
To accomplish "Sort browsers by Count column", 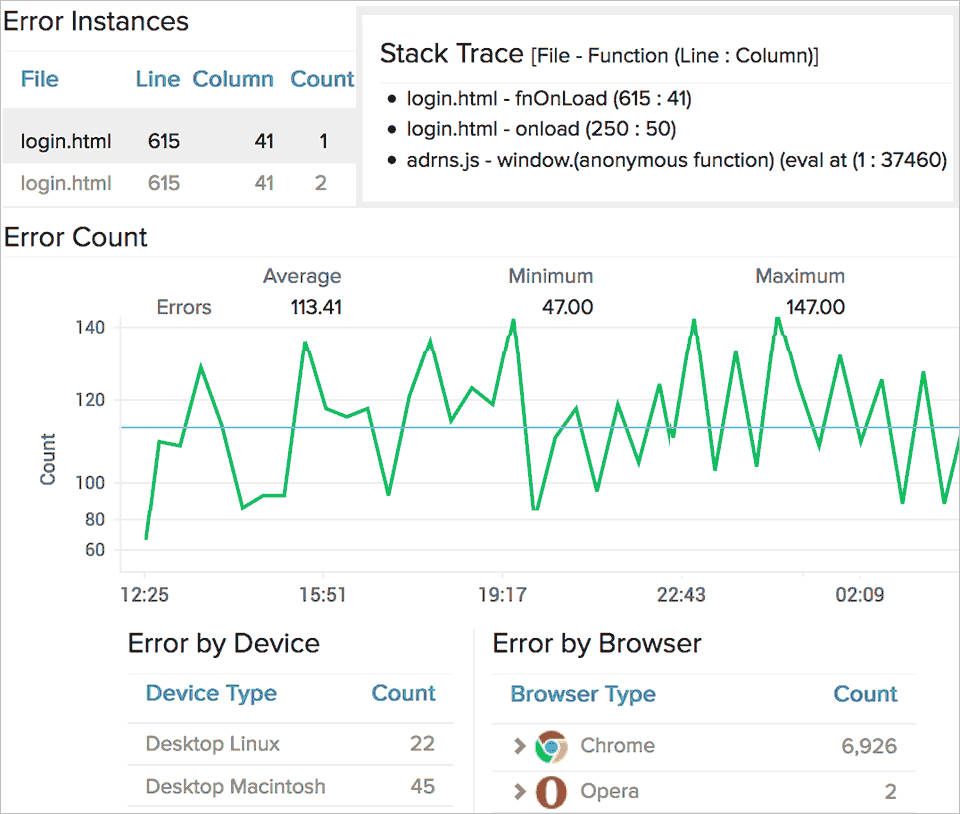I will pos(866,694).
